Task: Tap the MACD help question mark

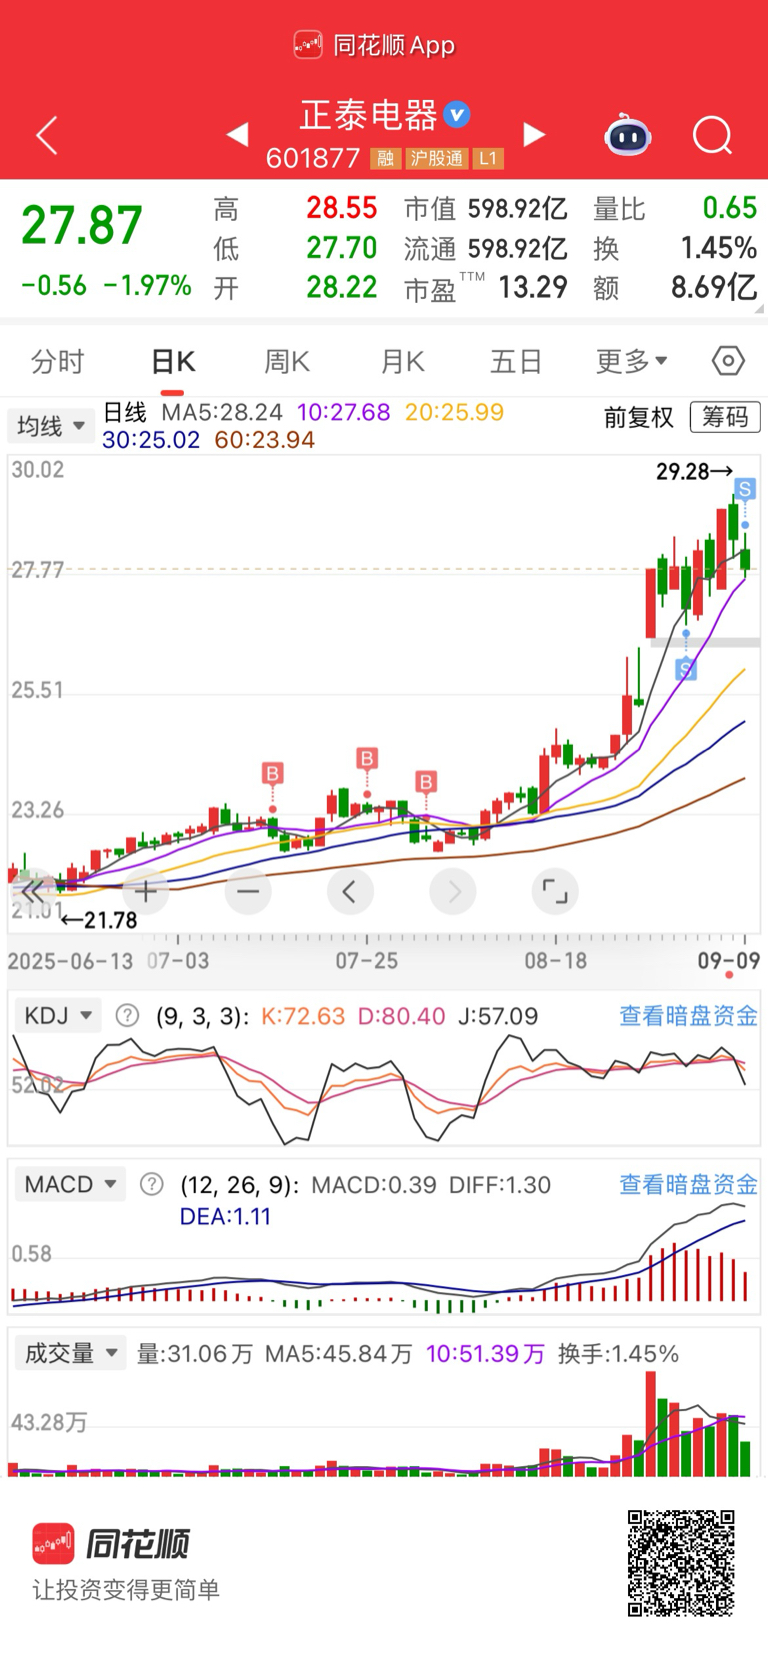Action: (151, 1185)
